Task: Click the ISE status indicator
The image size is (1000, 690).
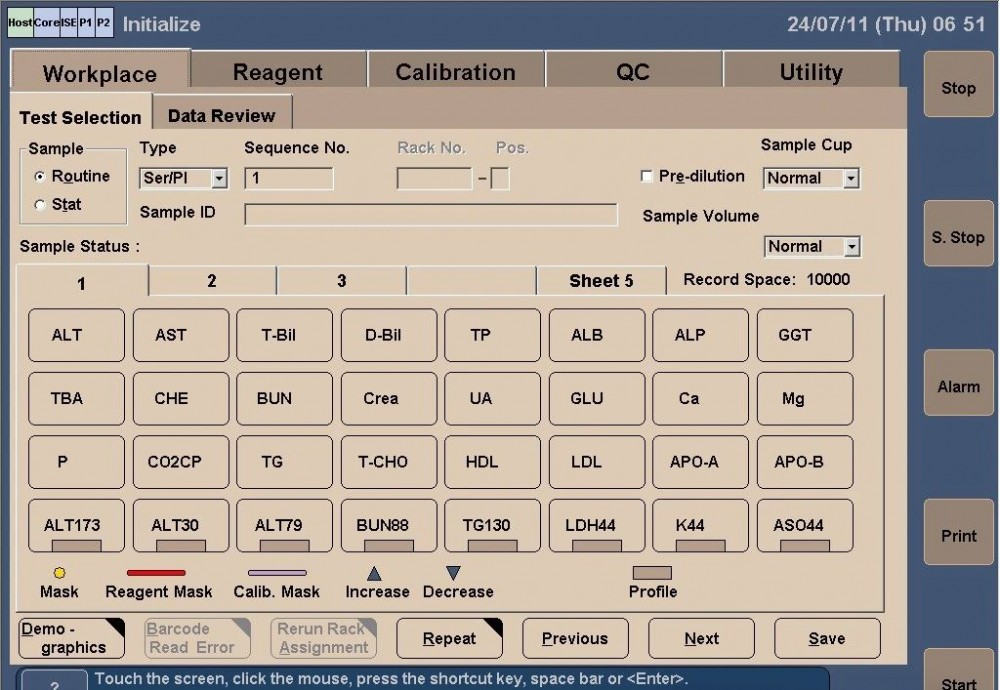Action: [69, 22]
